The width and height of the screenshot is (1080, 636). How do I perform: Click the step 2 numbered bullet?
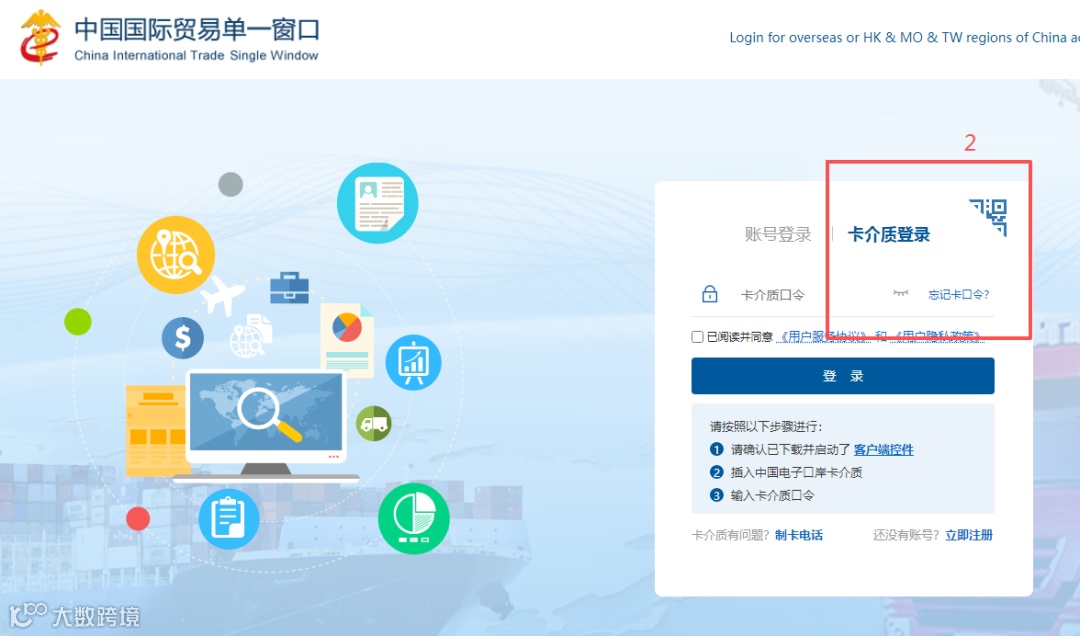(716, 473)
